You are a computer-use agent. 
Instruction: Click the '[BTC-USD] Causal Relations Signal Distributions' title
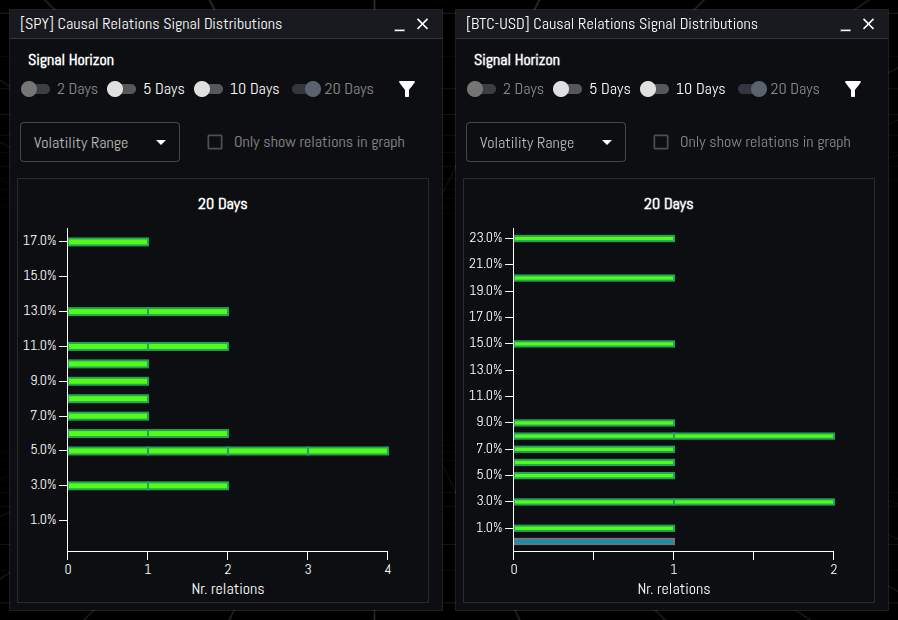pos(612,24)
